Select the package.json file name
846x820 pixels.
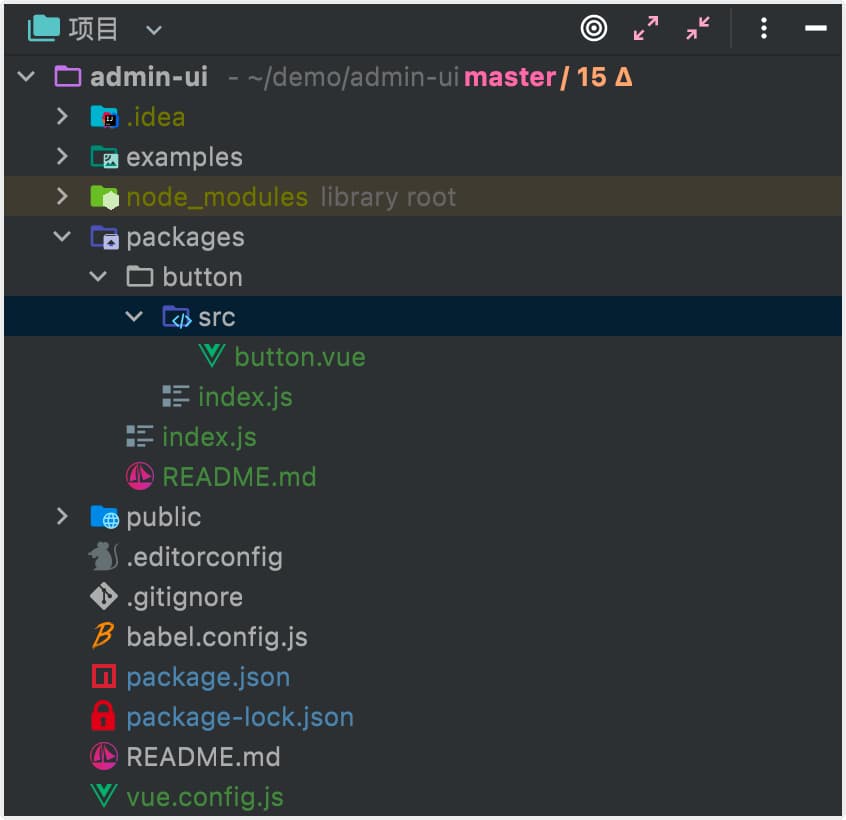[208, 678]
